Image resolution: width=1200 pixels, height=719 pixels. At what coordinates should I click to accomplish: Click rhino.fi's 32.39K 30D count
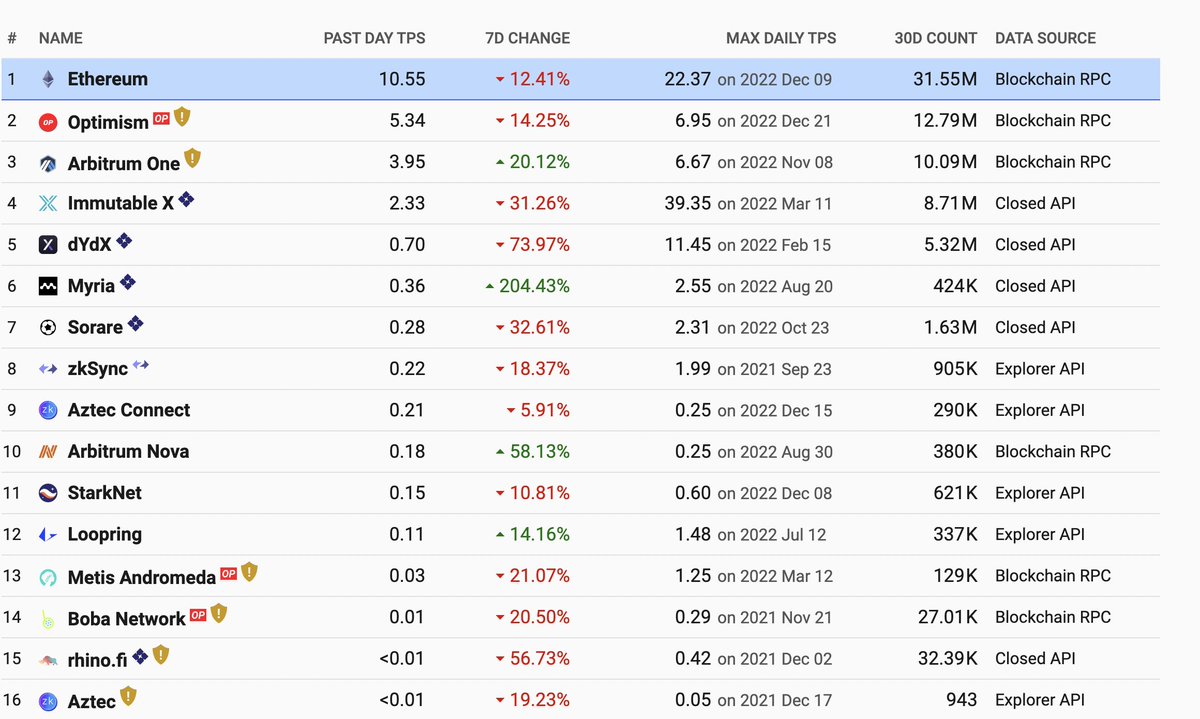coord(947,658)
